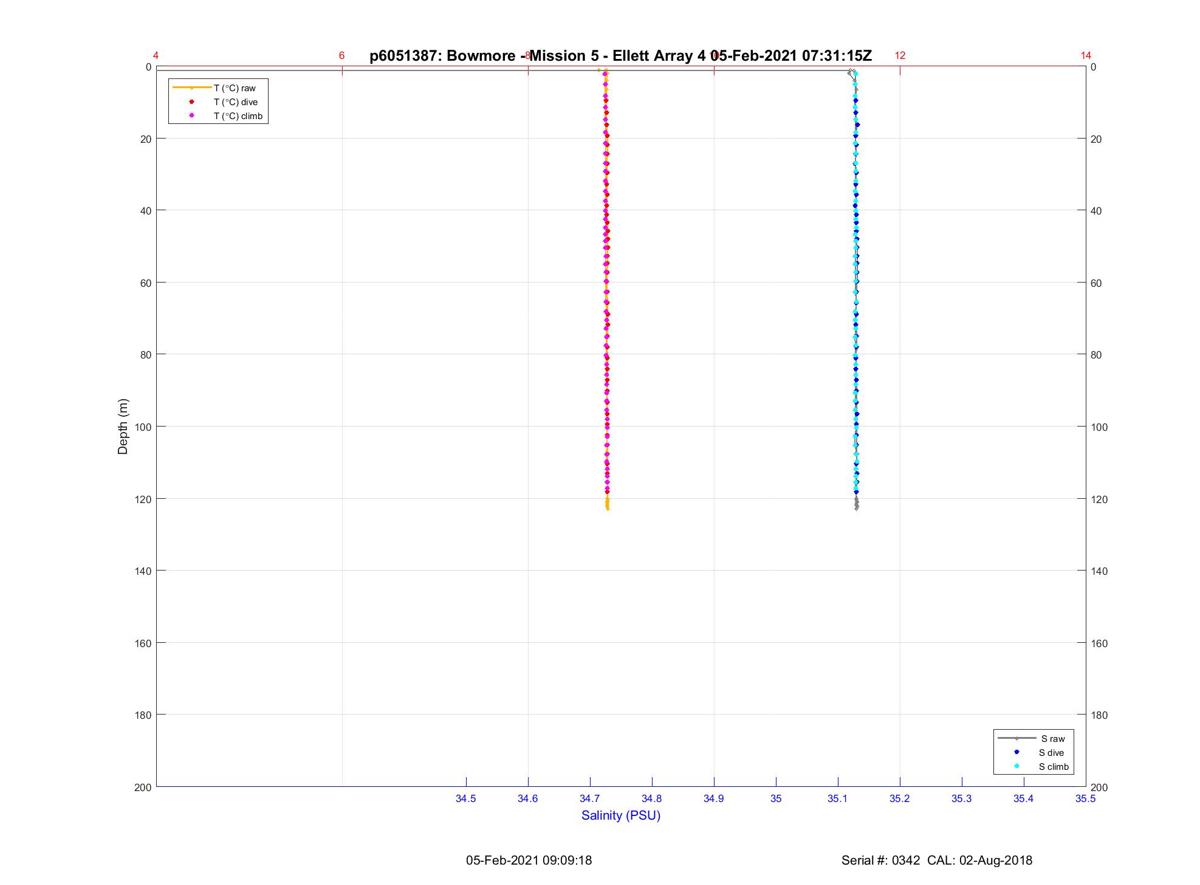1200x885 pixels.
Task: Click depth tick 100 on left axis
Action: [x=142, y=427]
